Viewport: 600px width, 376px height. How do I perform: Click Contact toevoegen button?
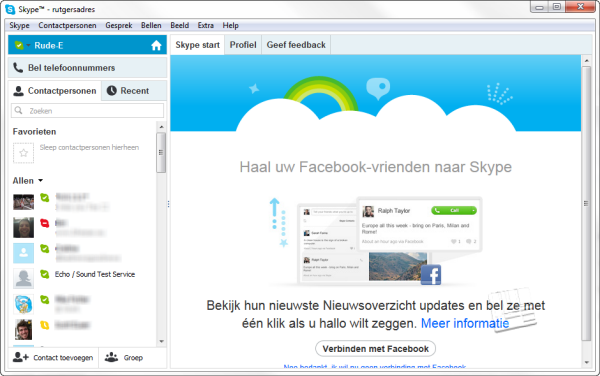point(53,358)
